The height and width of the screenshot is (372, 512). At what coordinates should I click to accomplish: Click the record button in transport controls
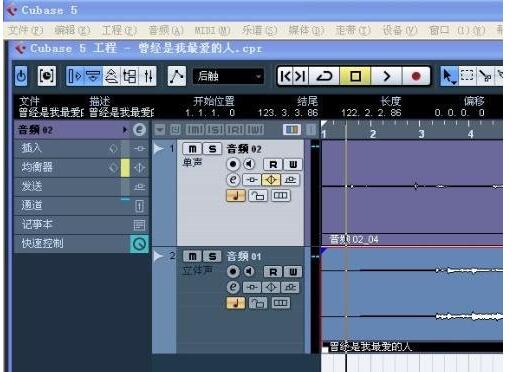tap(415, 76)
